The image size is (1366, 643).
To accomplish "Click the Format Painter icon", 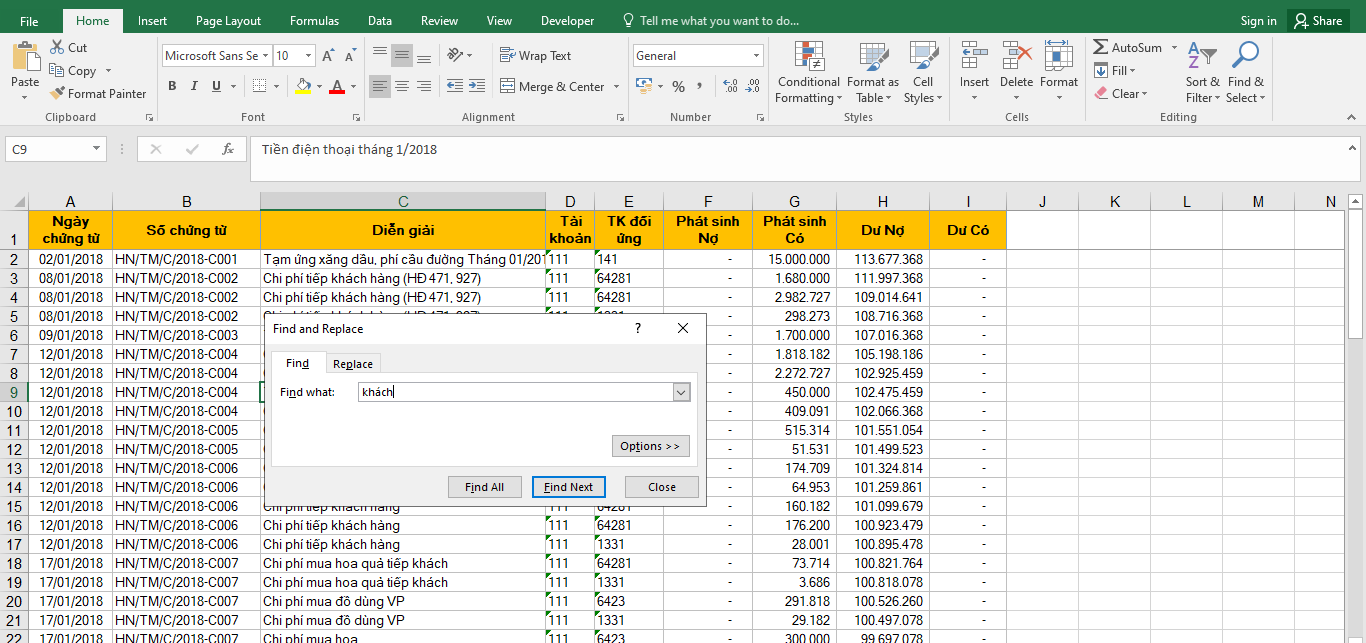I will pos(58,94).
